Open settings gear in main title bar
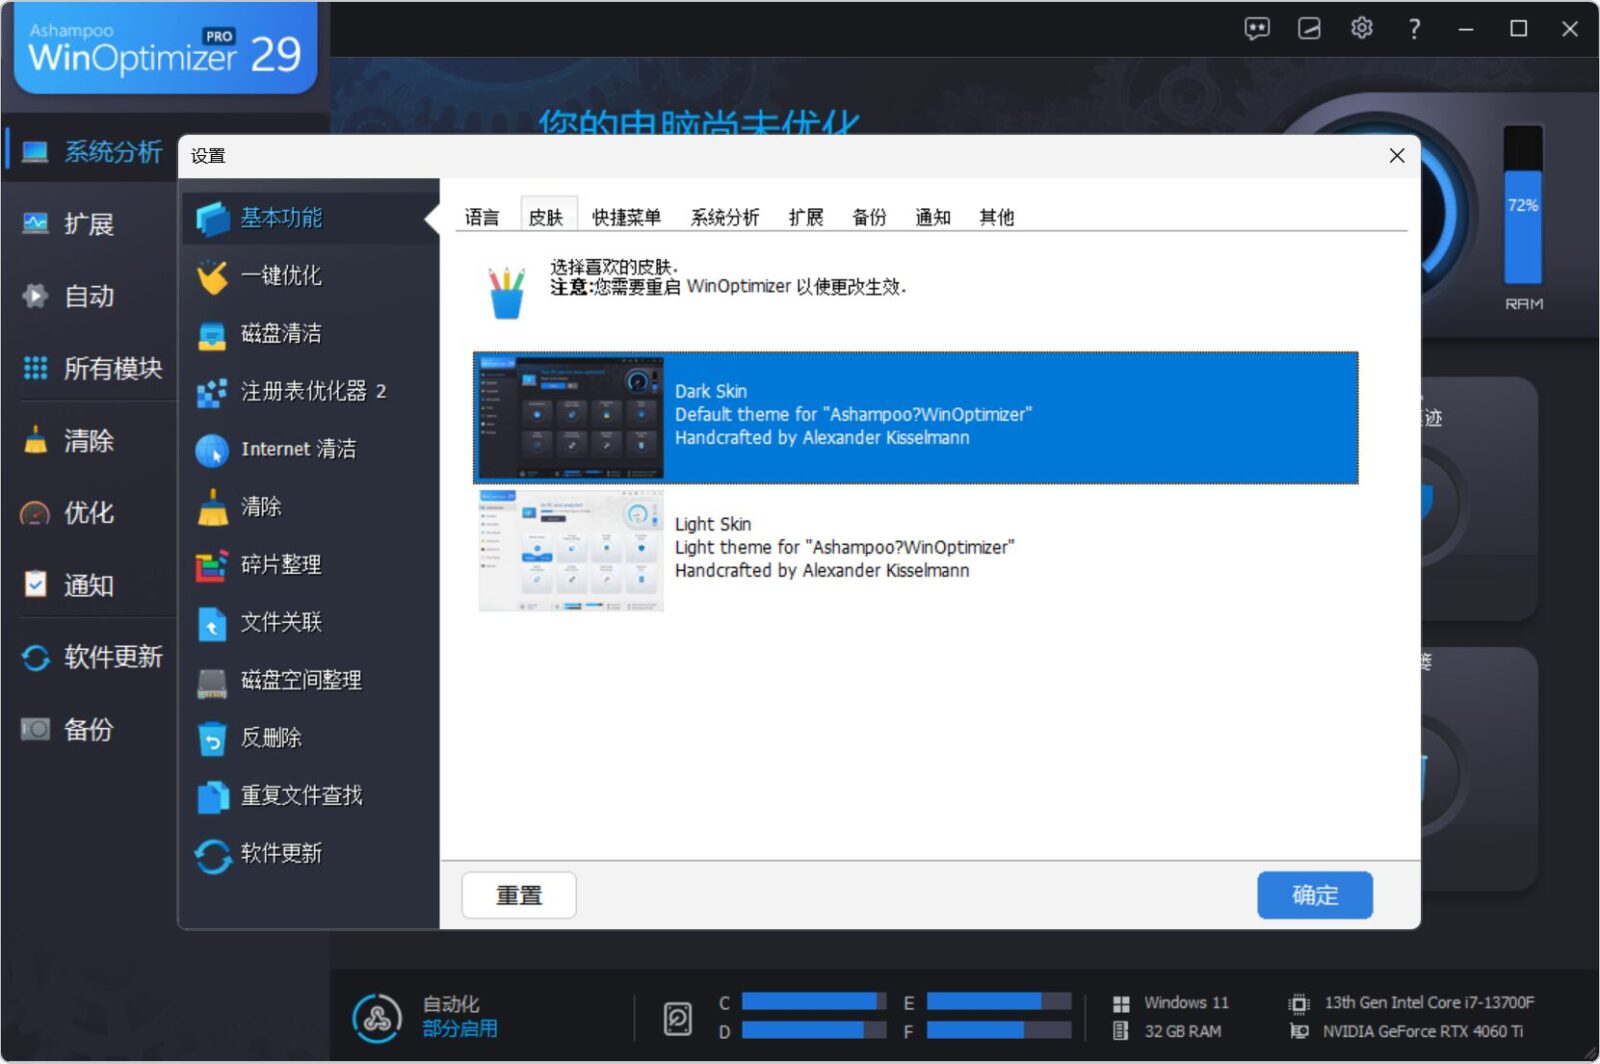The width and height of the screenshot is (1600, 1064). coord(1361,28)
